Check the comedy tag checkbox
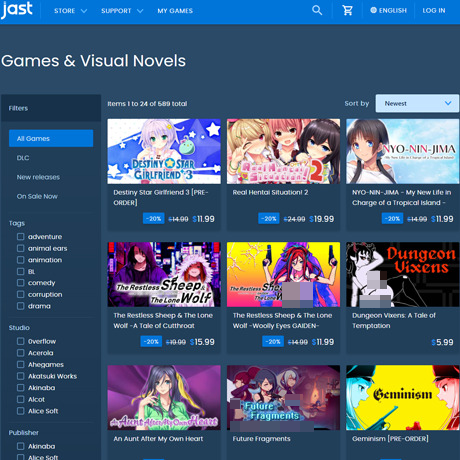The image size is (460, 460). click(x=21, y=283)
